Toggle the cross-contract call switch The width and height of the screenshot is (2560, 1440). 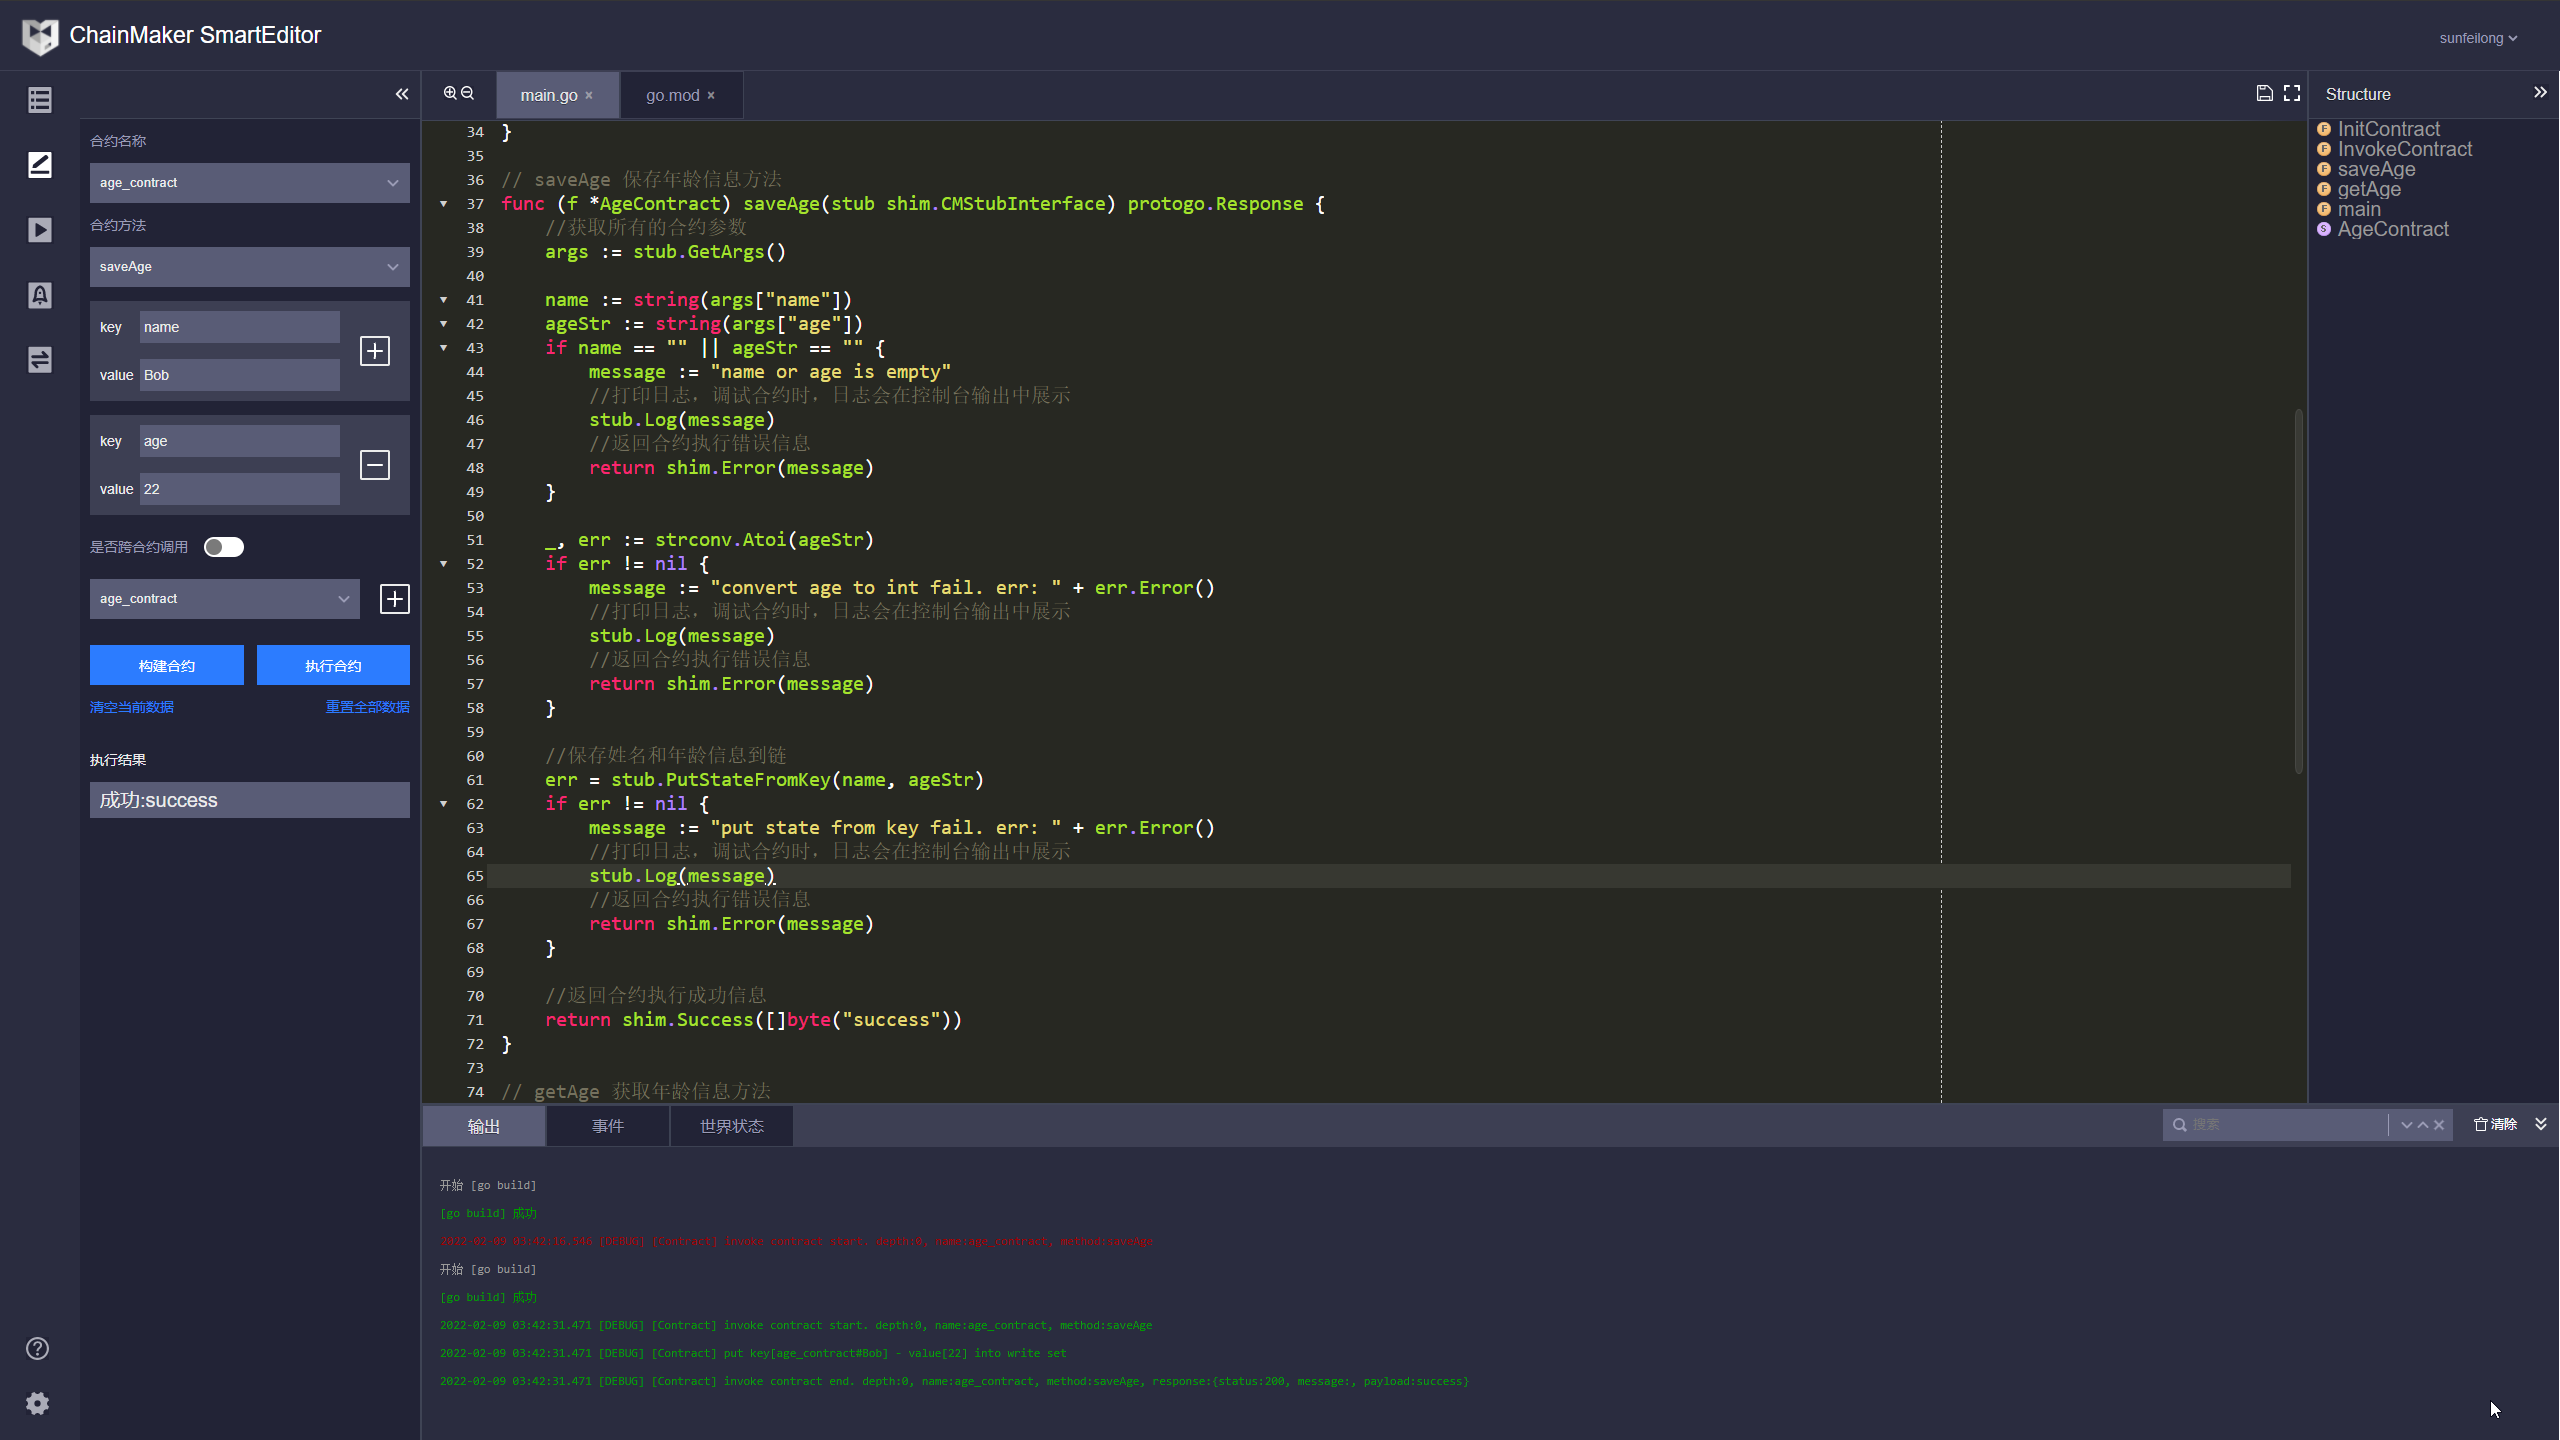(224, 547)
